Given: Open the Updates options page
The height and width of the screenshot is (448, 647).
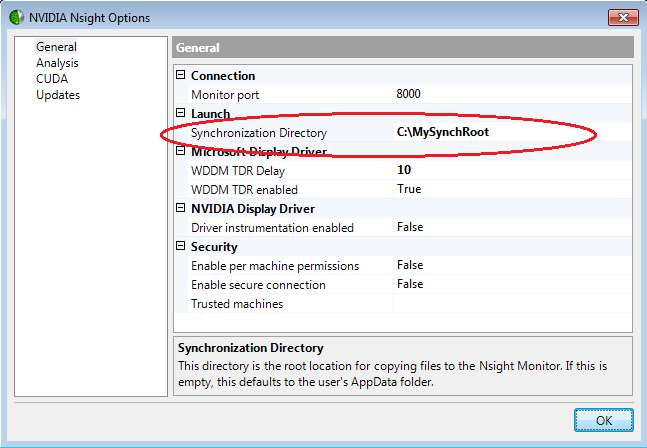Looking at the screenshot, I should (x=58, y=95).
